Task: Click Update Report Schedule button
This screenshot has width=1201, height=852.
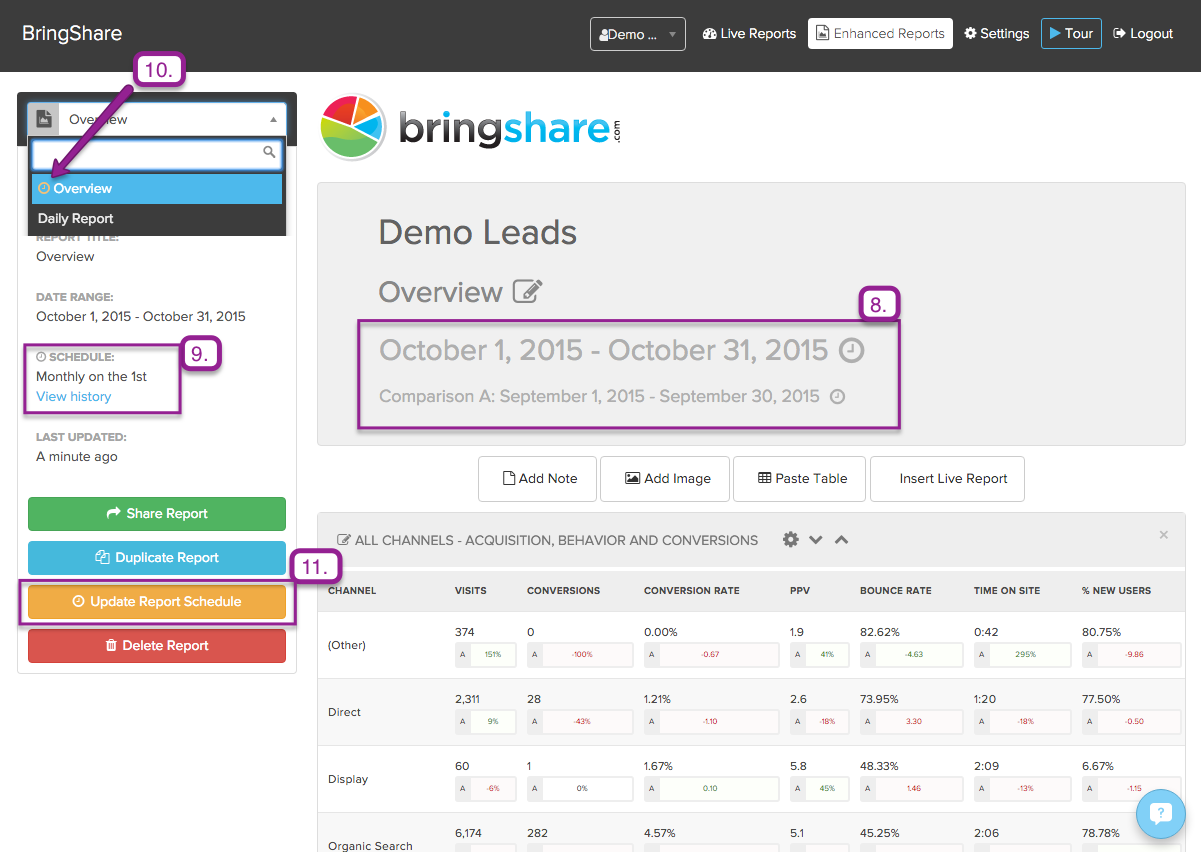Action: click(157, 602)
